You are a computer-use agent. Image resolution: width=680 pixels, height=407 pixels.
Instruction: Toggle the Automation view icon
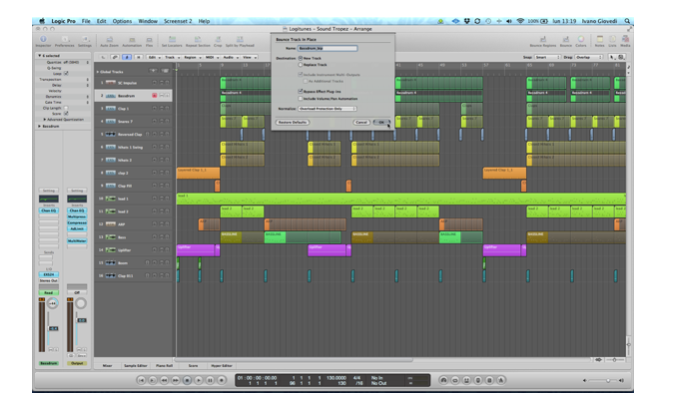tap(132, 41)
